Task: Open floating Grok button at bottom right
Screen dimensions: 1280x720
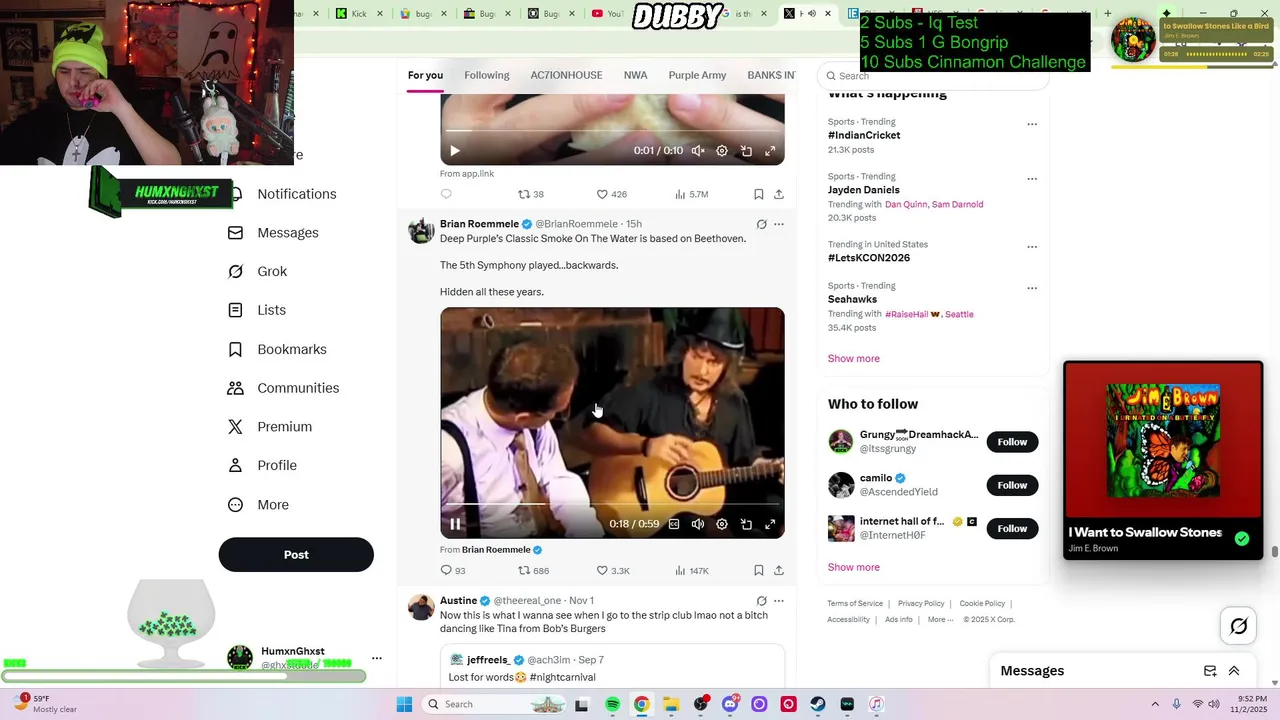Action: coord(1239,627)
